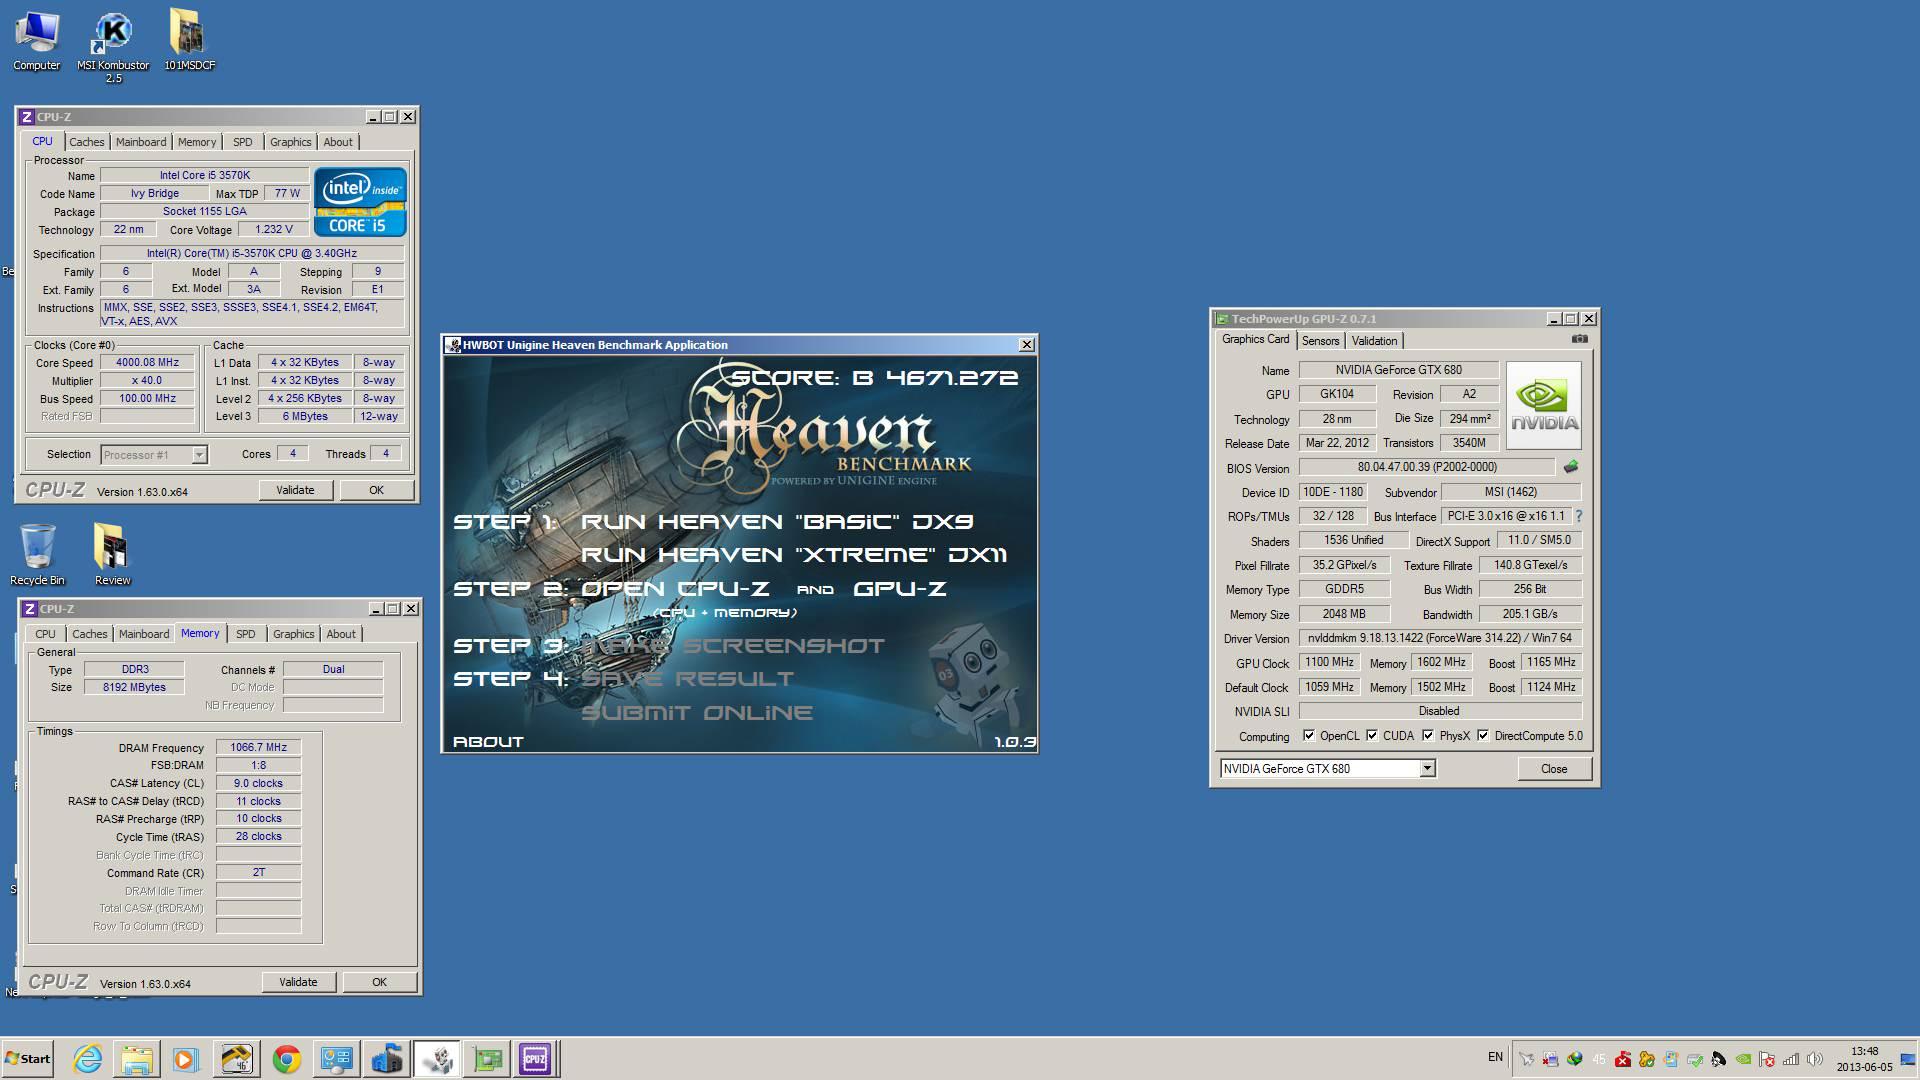Open About tab in bottom CPU-Z window
The width and height of the screenshot is (1920, 1080).
pos(341,634)
